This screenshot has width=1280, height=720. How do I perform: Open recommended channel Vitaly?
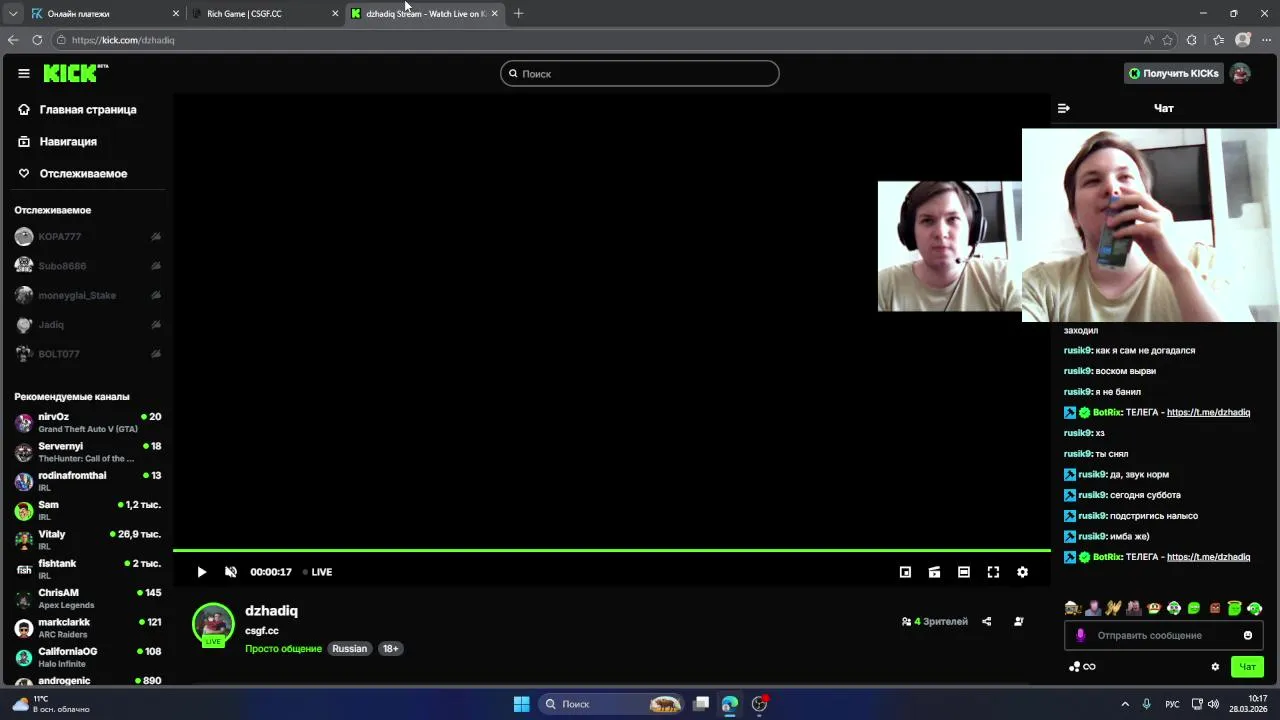coord(88,540)
